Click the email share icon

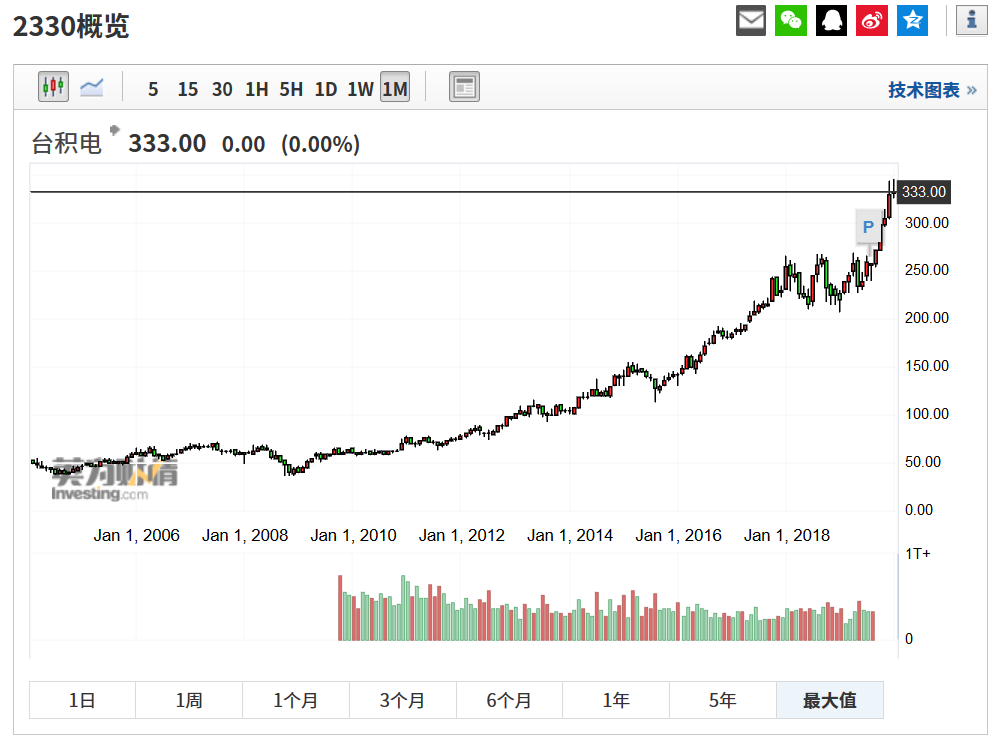pos(751,20)
